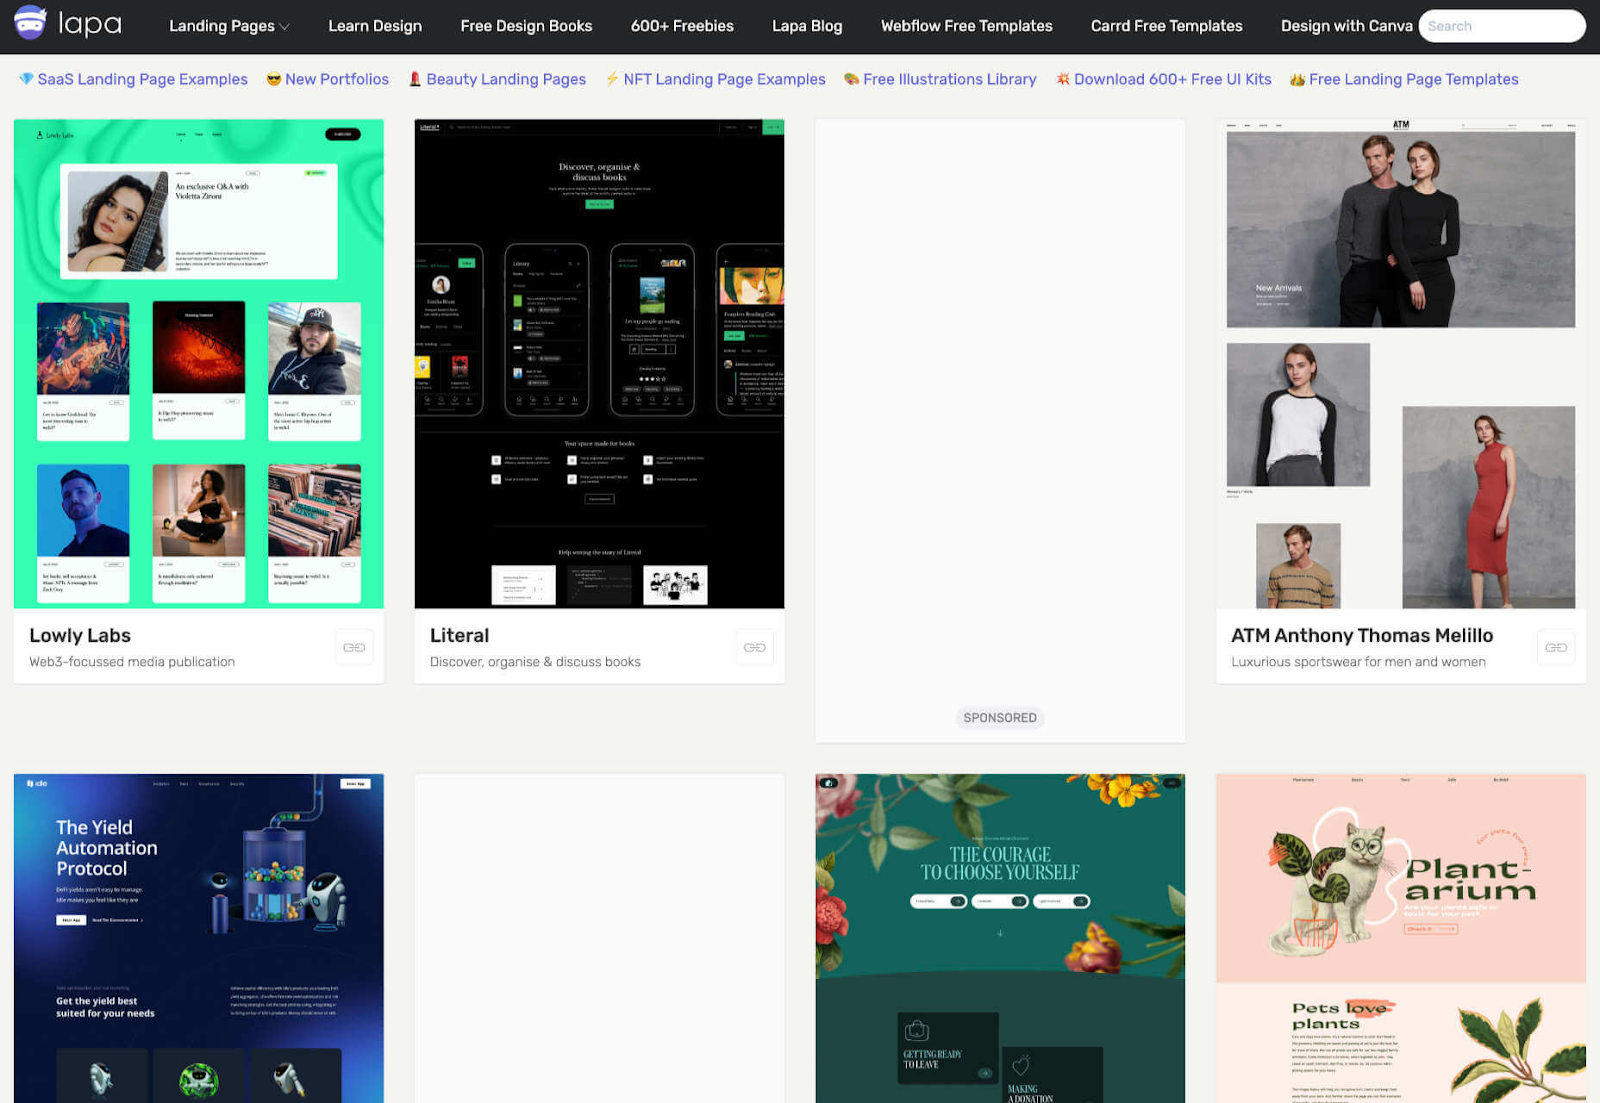Click the crown icon beside Free Landing Page Templates
This screenshot has width=1600, height=1103.
[x=1297, y=80]
